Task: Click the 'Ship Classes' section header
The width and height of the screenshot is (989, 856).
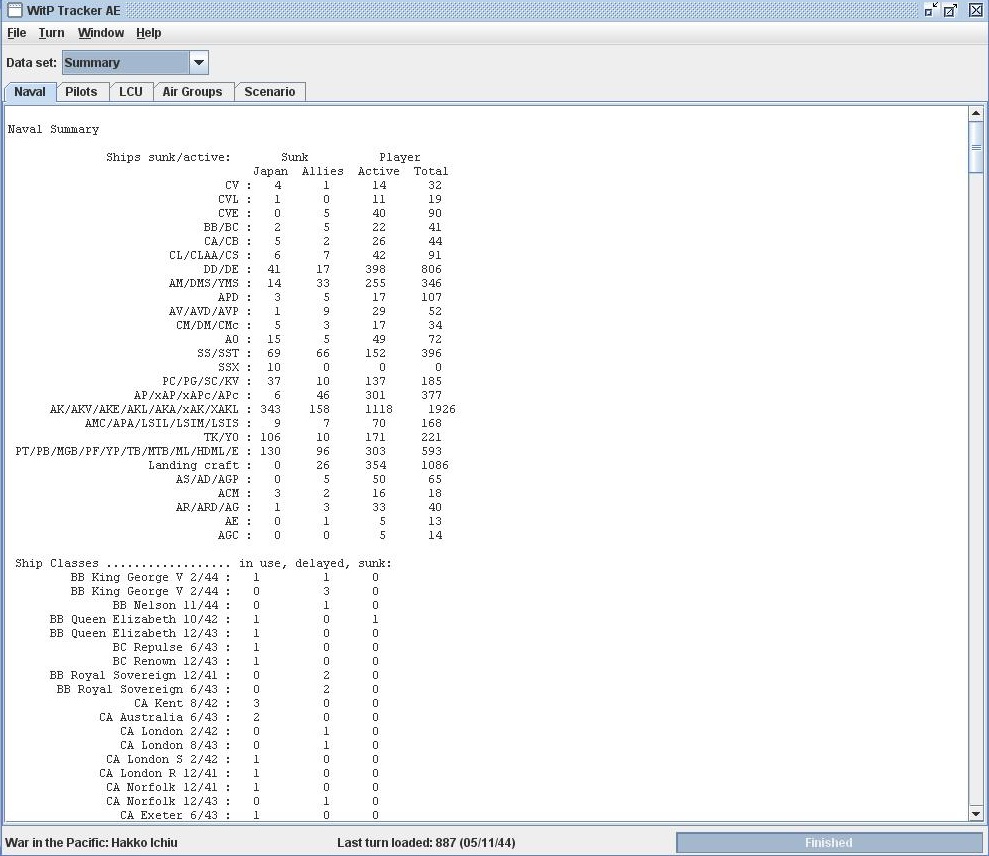Action: pos(57,563)
